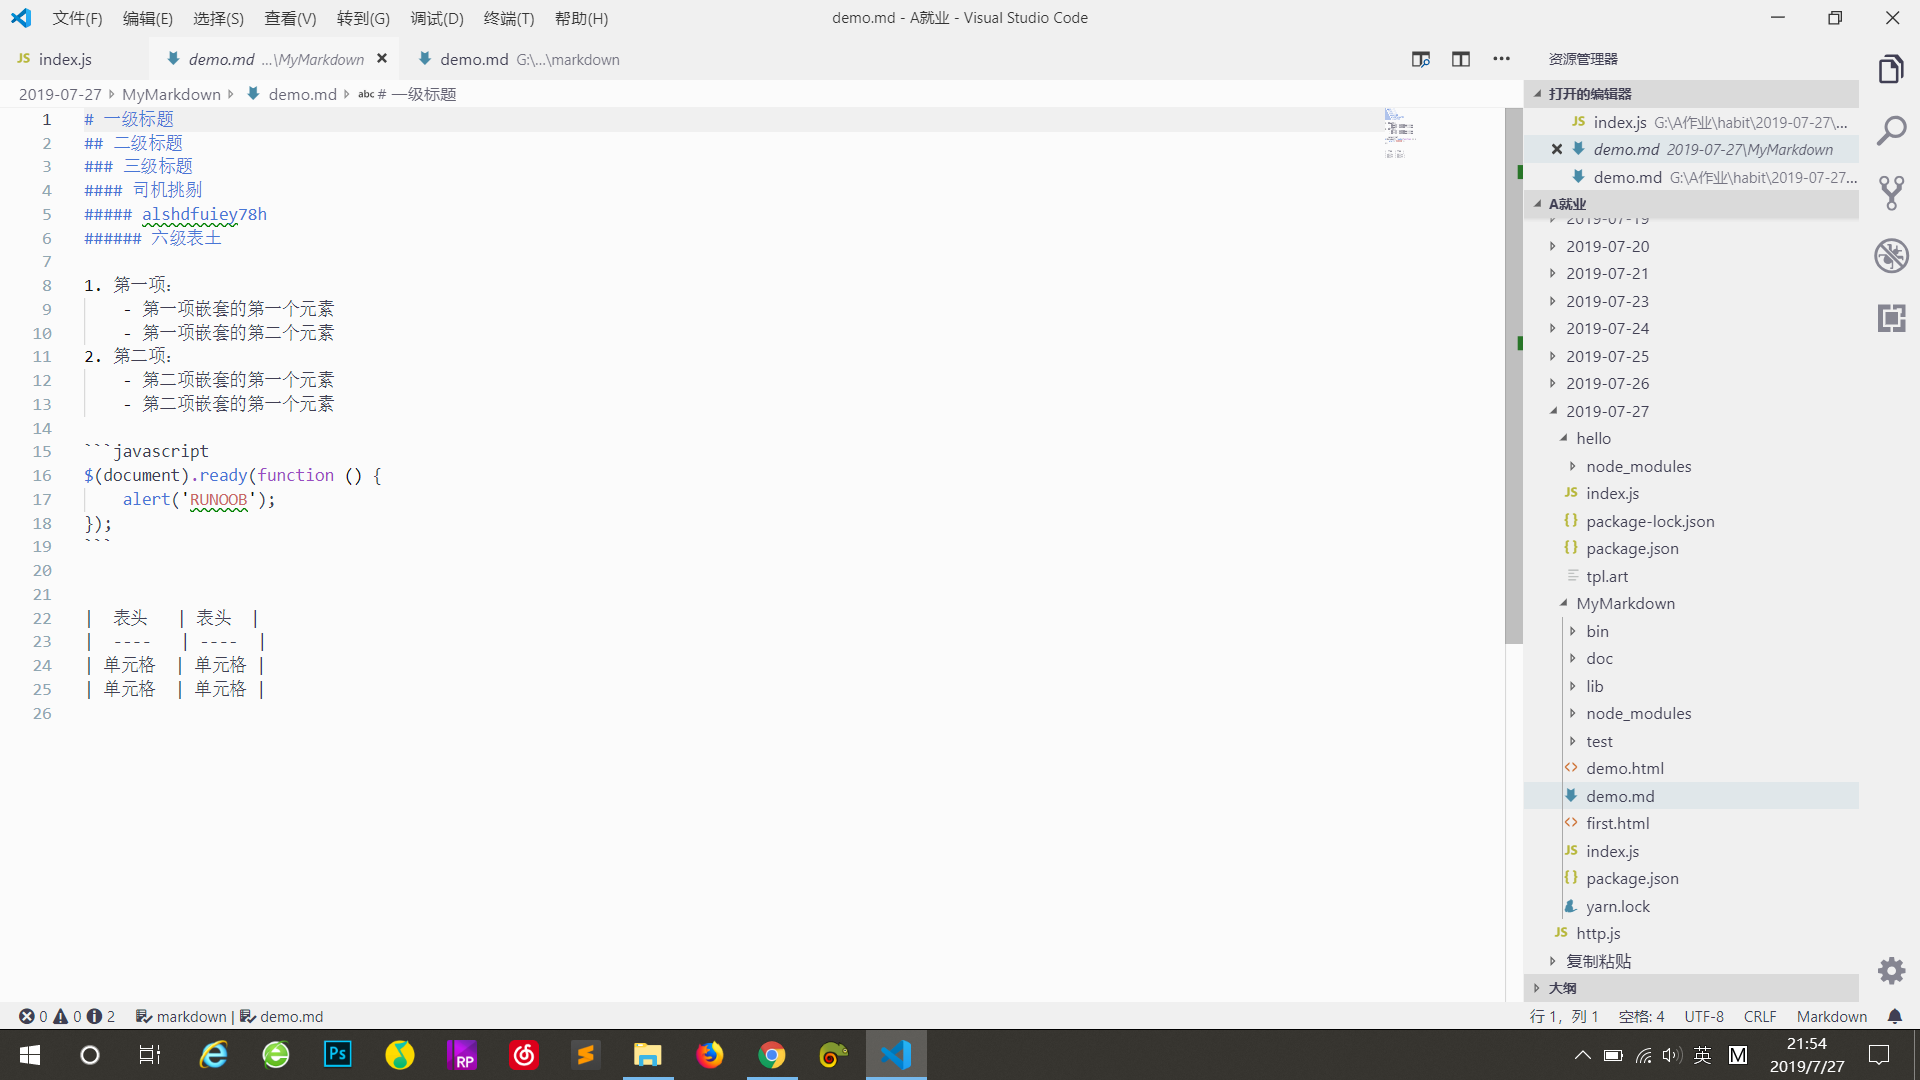Change the CRLF line ending setting
The width and height of the screenshot is (1920, 1080).
(1759, 1016)
